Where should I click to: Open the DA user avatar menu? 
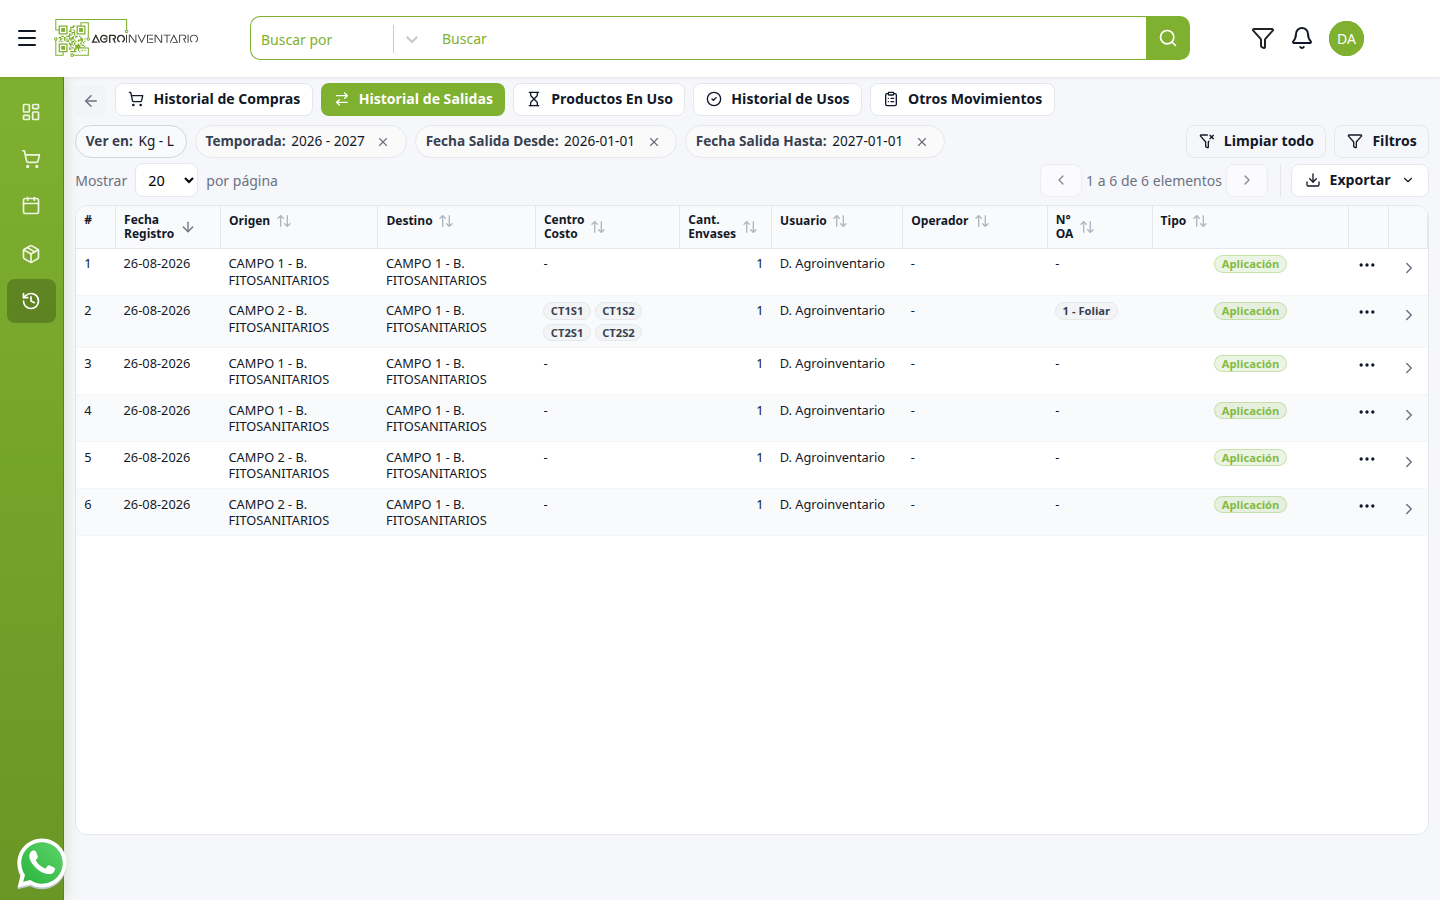(1346, 38)
